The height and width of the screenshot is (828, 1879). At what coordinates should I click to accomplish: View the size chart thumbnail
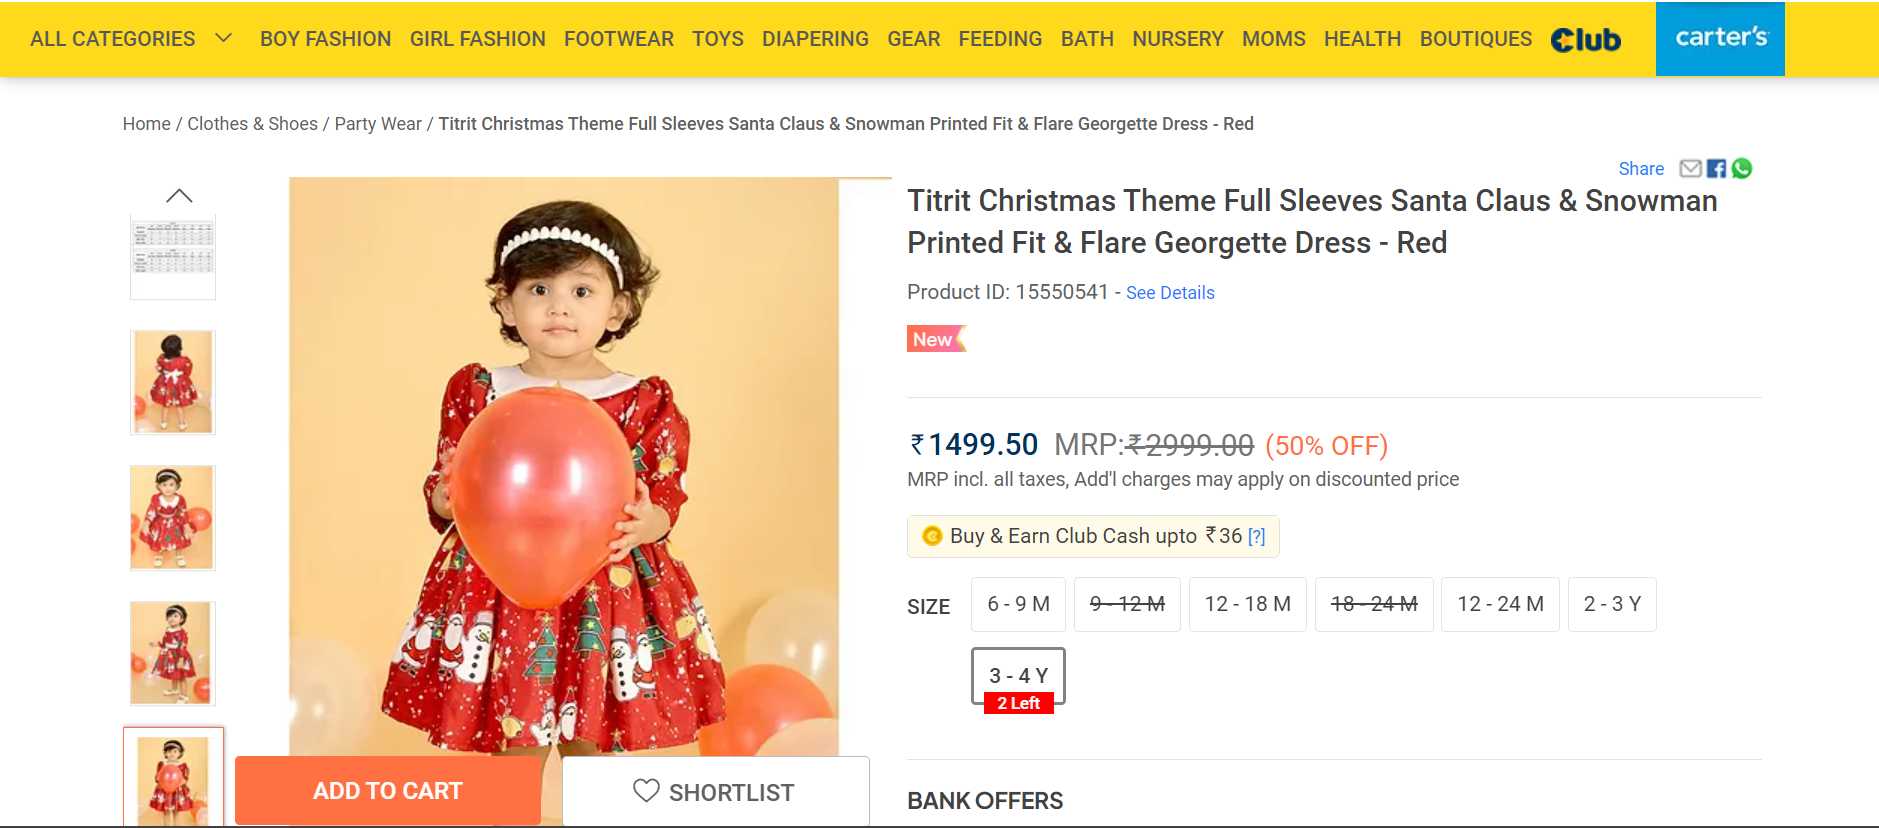click(173, 257)
